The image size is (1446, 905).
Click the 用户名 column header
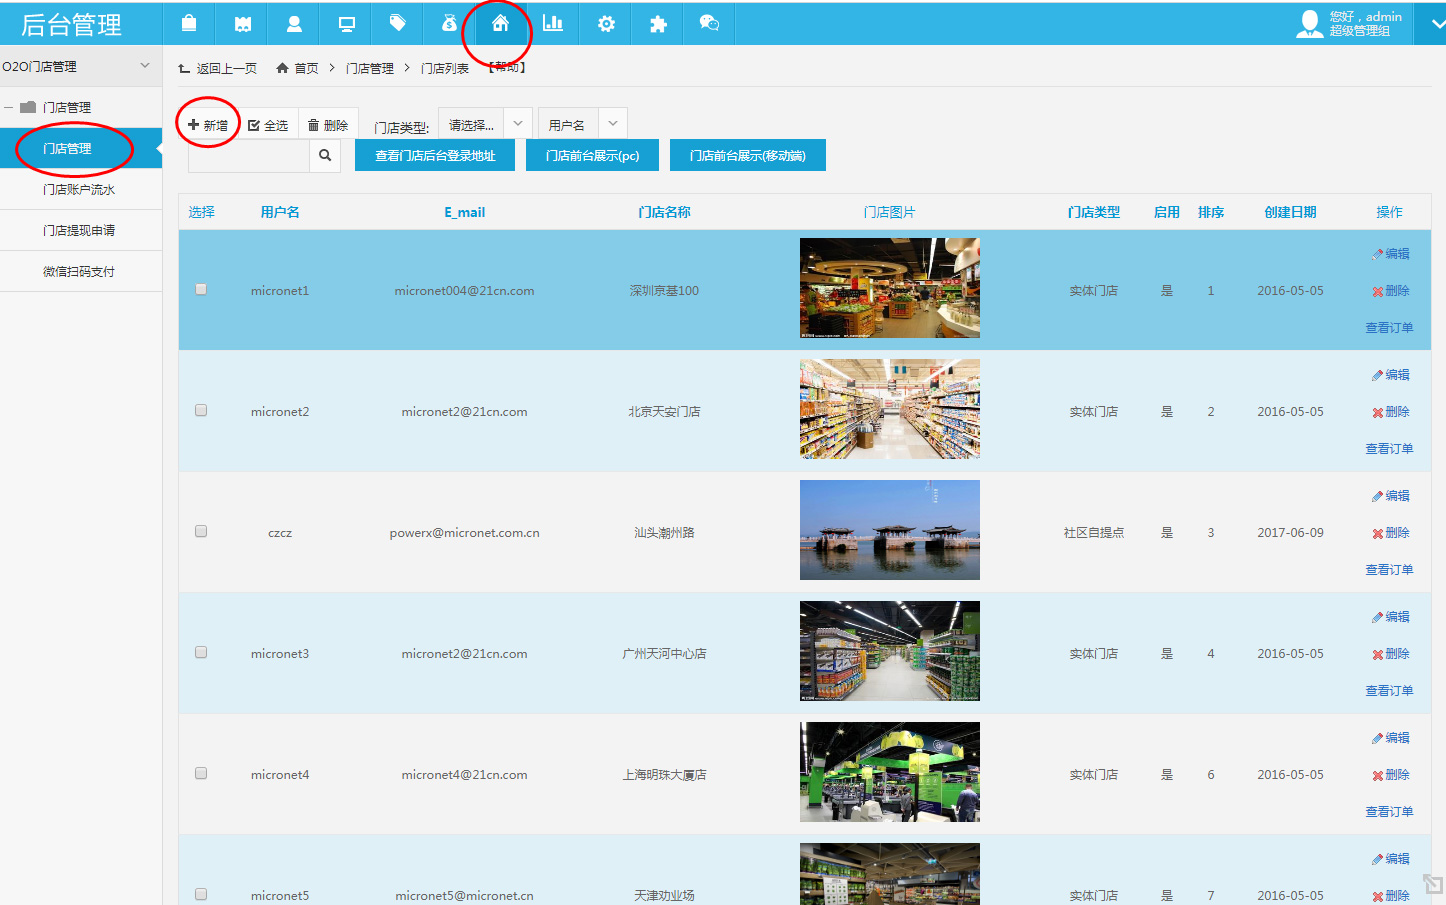click(280, 212)
